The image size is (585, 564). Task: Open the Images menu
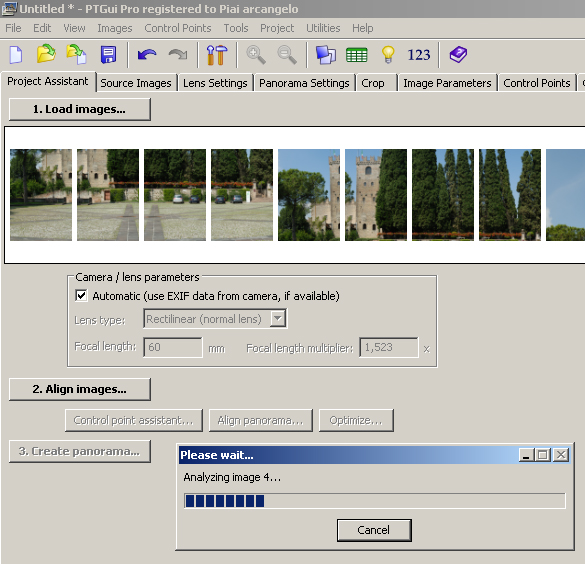115,28
